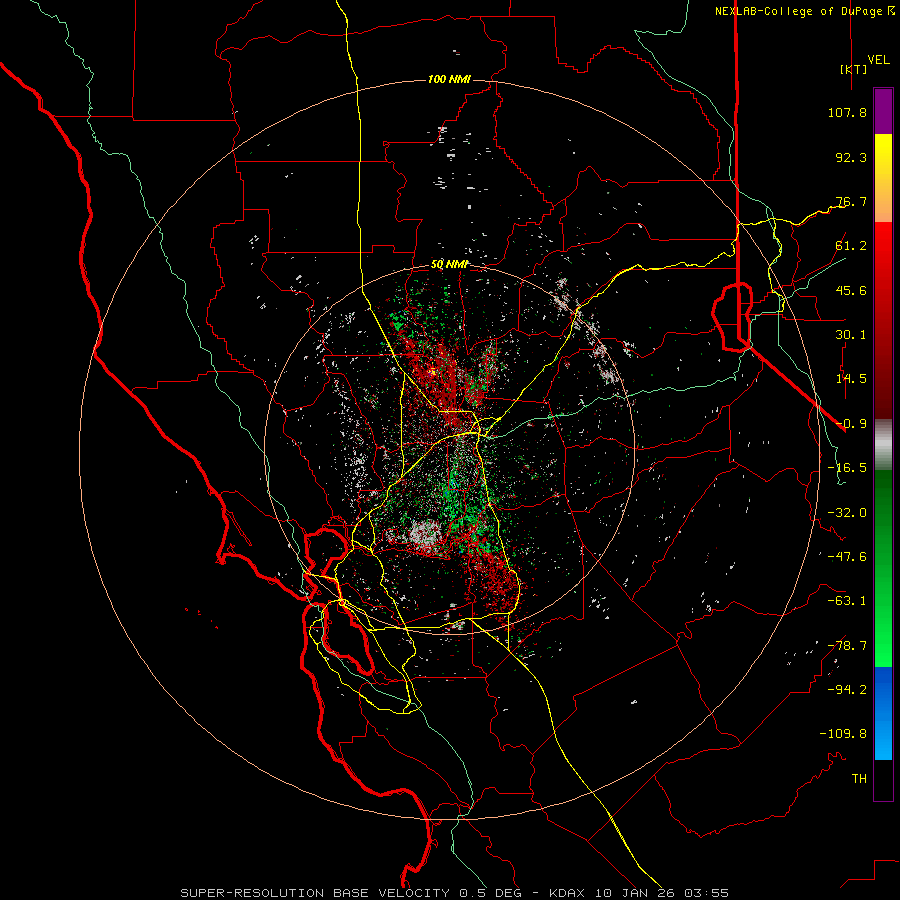Click the gray segment of the color bar
Image resolution: width=900 pixels, height=900 pixels.
pyautogui.click(x=883, y=445)
